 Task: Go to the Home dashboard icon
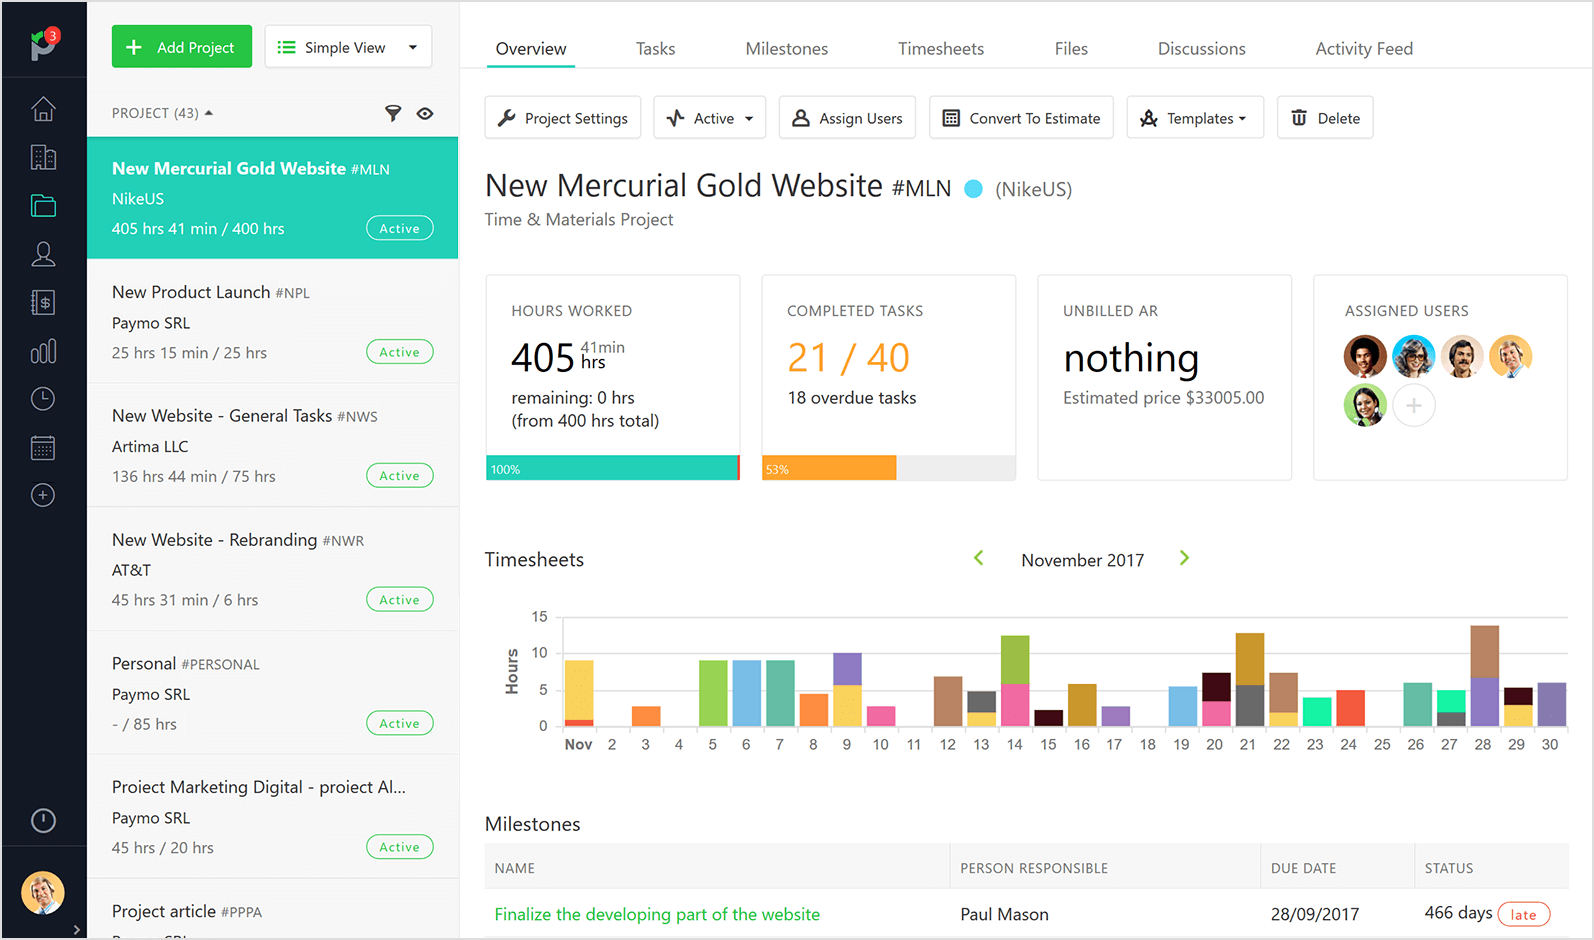(43, 109)
